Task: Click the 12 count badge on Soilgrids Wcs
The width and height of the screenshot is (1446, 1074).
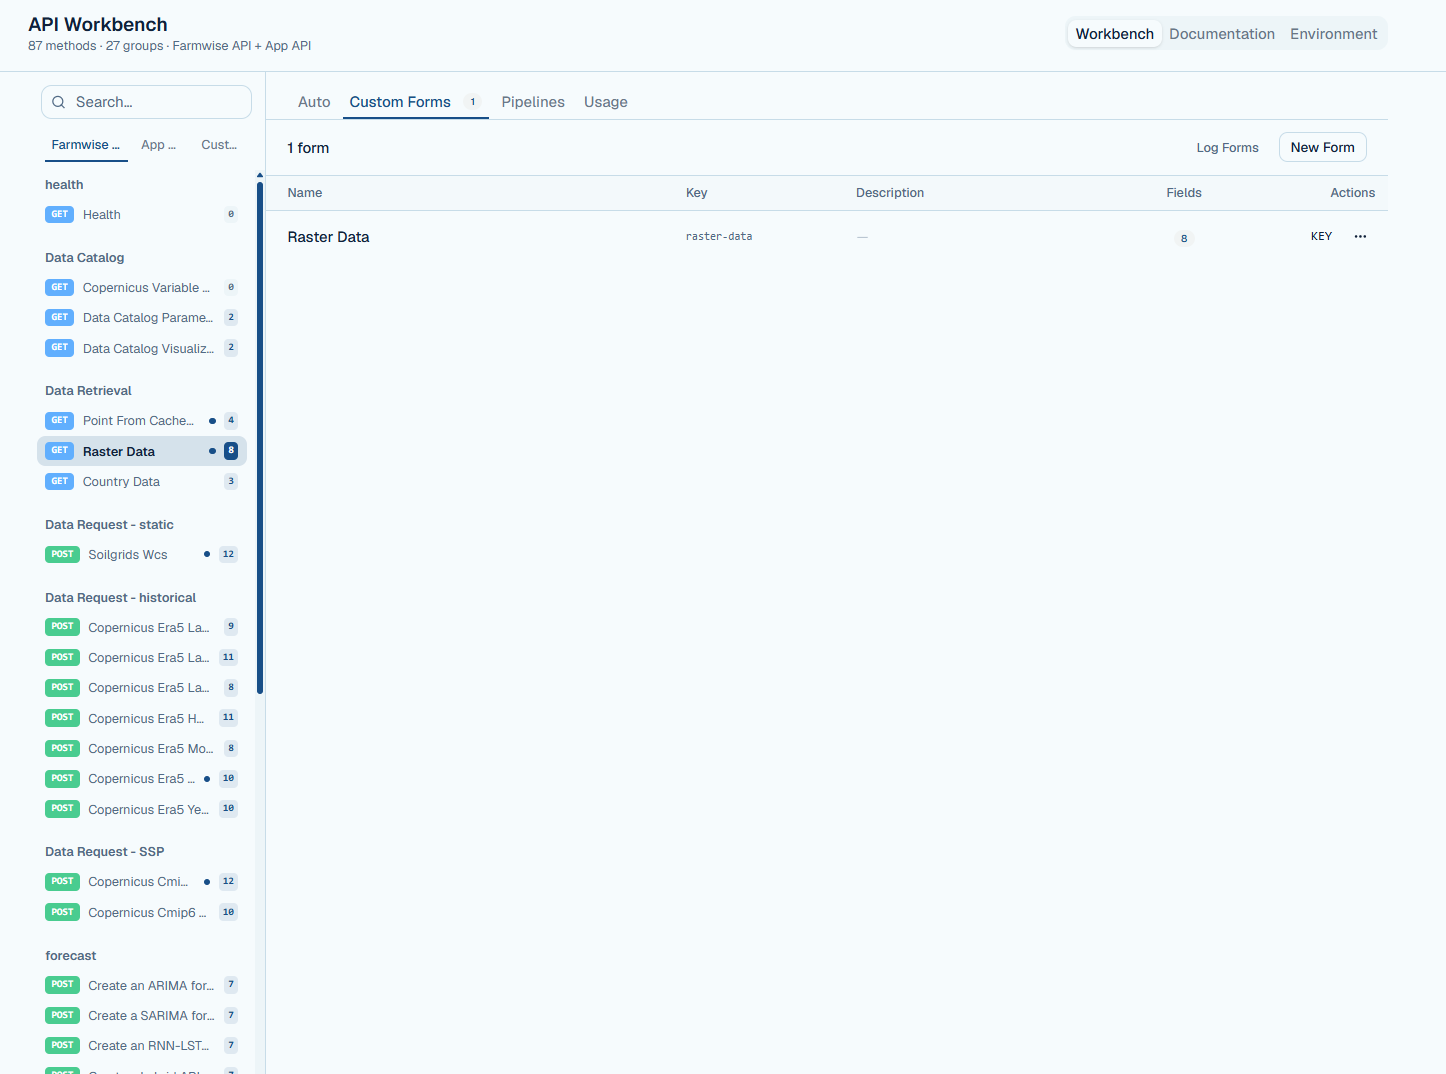Action: (228, 554)
